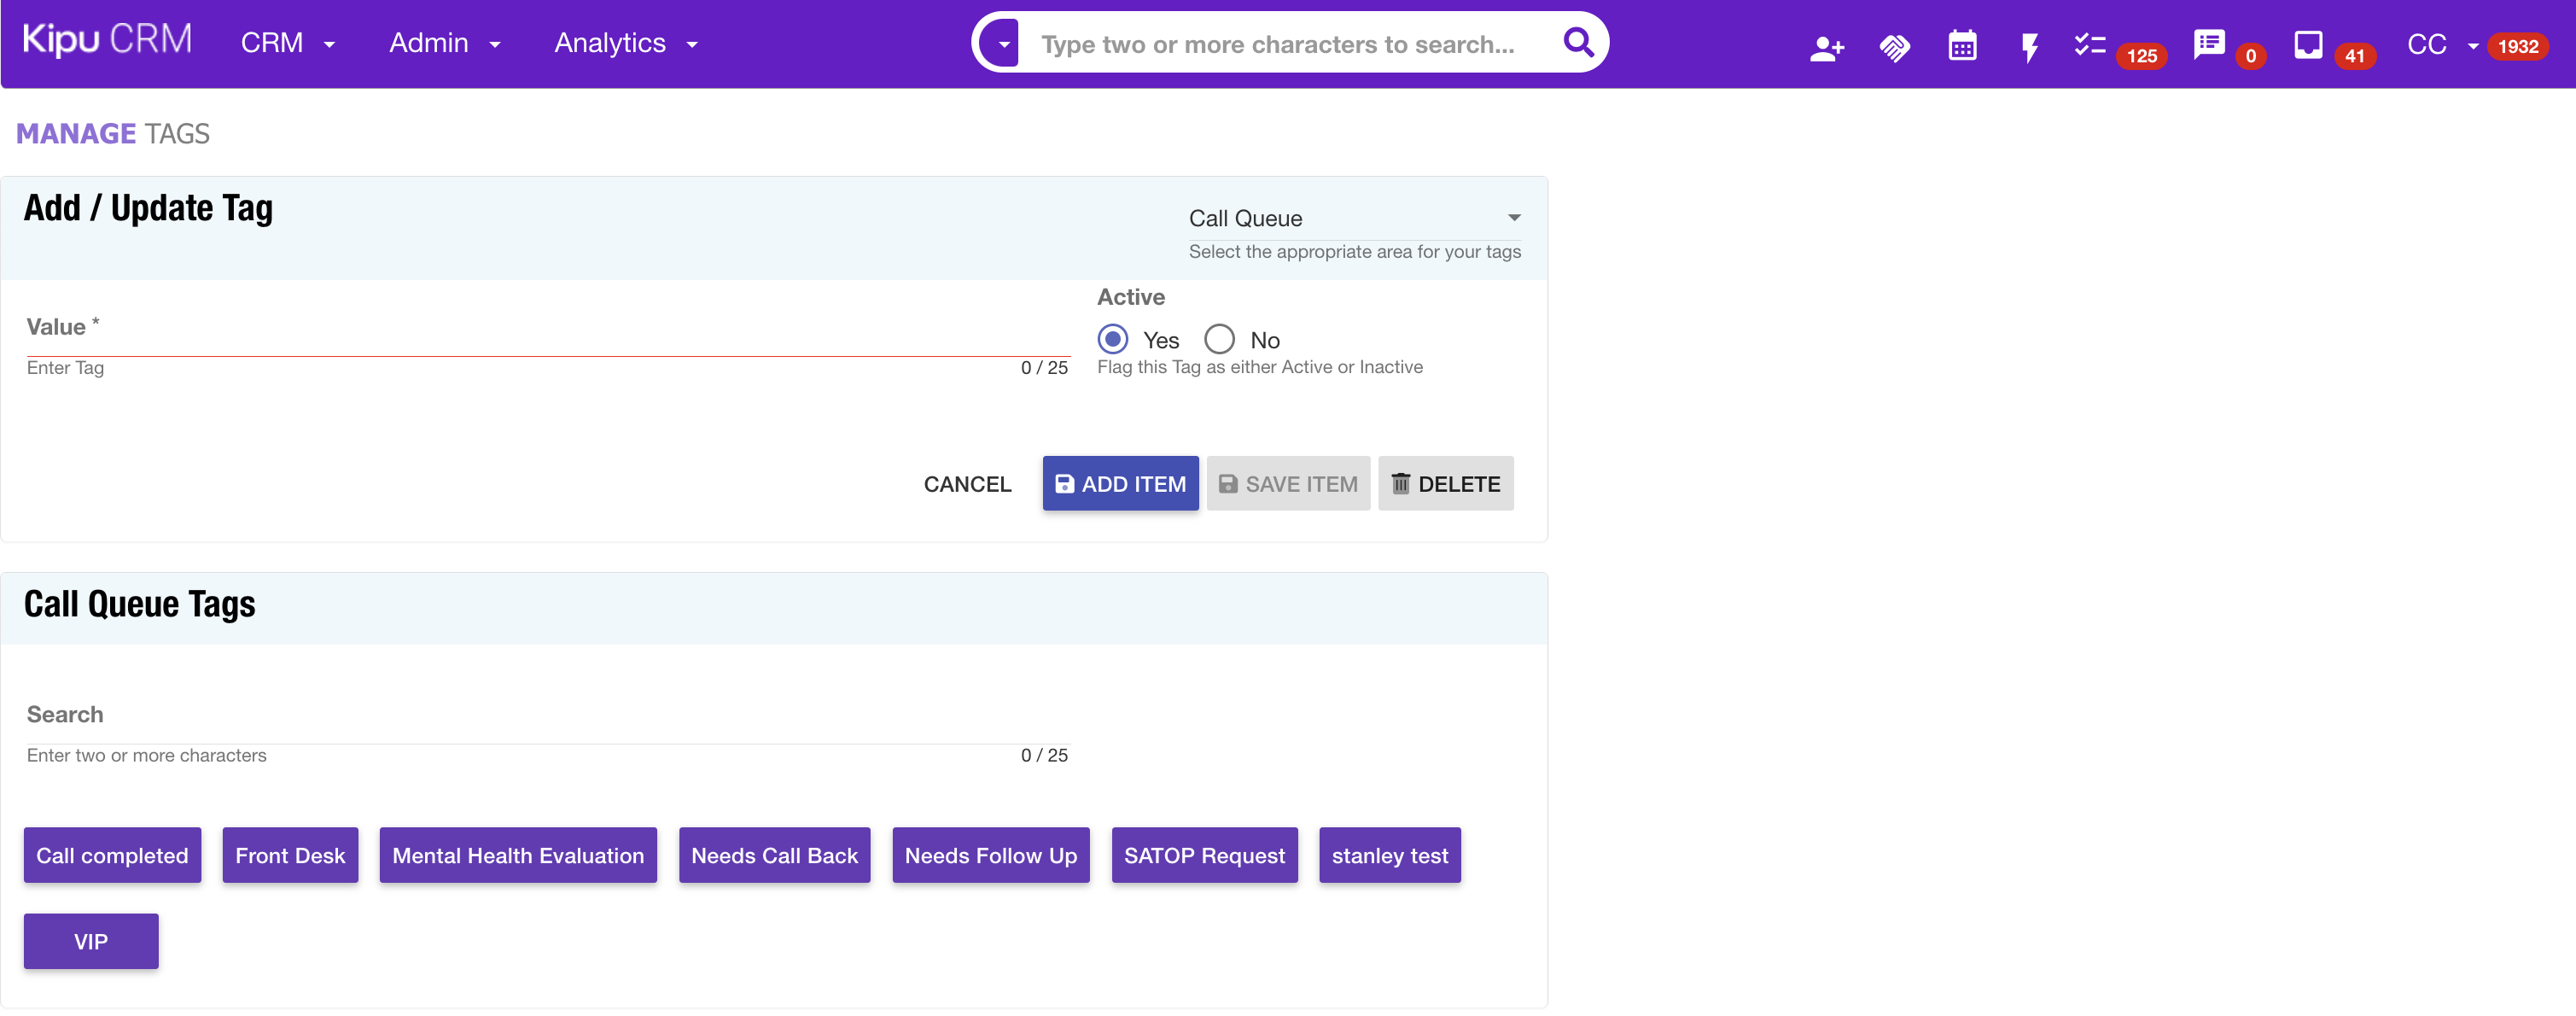The height and width of the screenshot is (1016, 2576).
Task: Select the VIP tag chip
Action: coord(90,941)
